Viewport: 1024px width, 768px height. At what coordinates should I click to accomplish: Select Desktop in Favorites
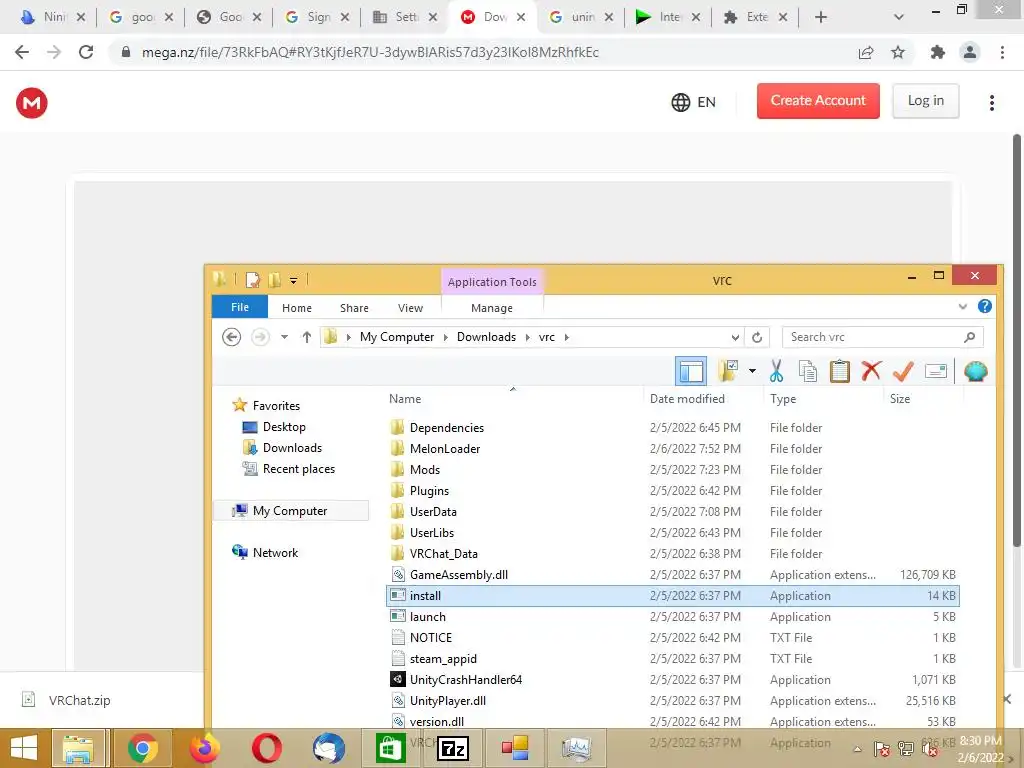point(284,426)
